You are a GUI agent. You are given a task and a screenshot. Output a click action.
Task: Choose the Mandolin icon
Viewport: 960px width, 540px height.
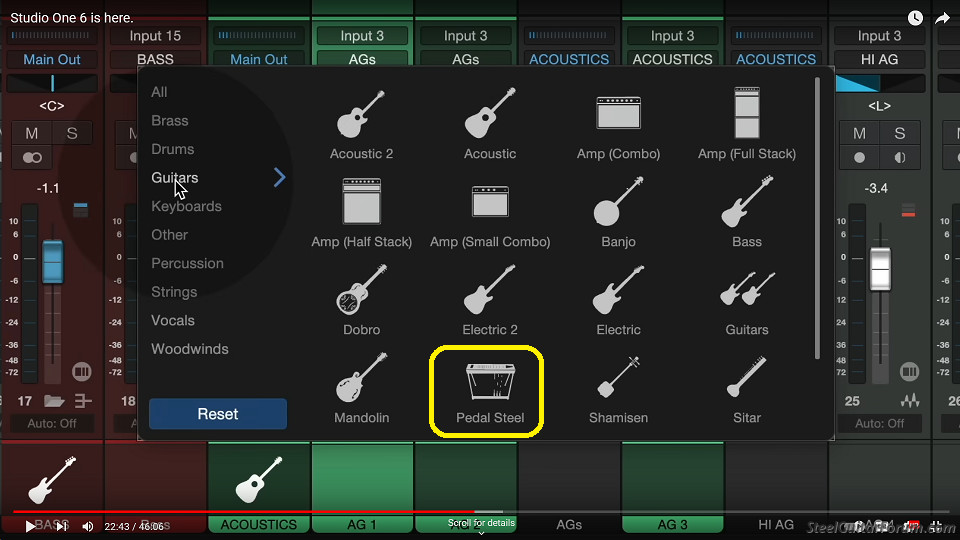[x=361, y=382]
